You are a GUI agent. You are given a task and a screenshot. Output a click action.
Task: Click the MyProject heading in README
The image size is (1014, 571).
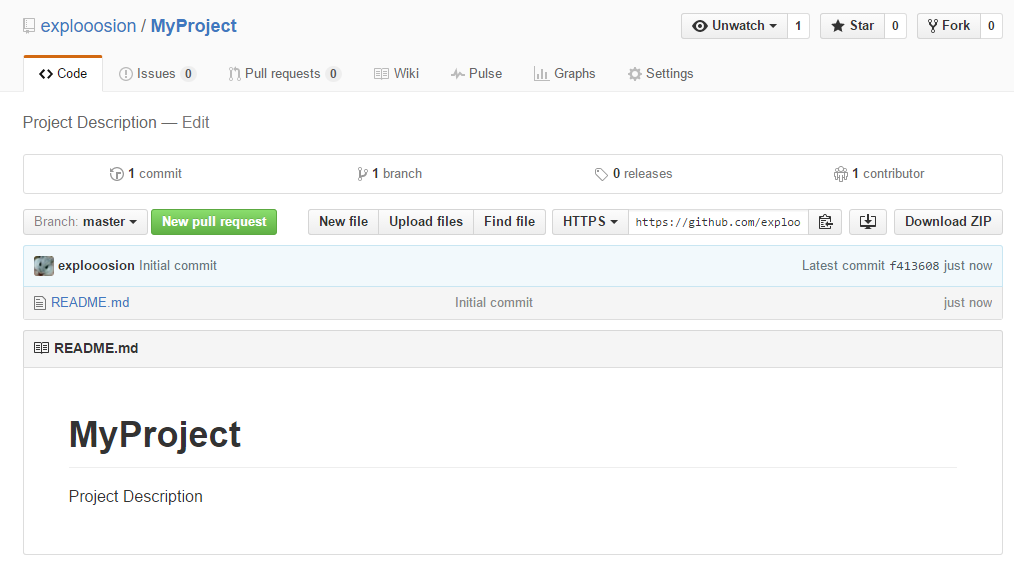pos(155,434)
